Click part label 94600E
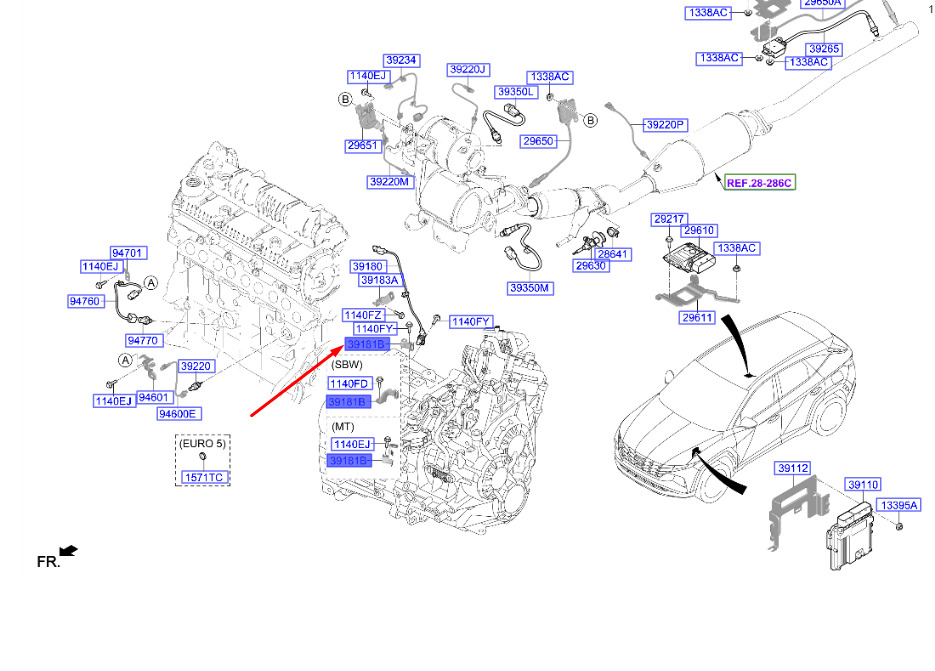This screenshot has height=671, width=935. 178,413
